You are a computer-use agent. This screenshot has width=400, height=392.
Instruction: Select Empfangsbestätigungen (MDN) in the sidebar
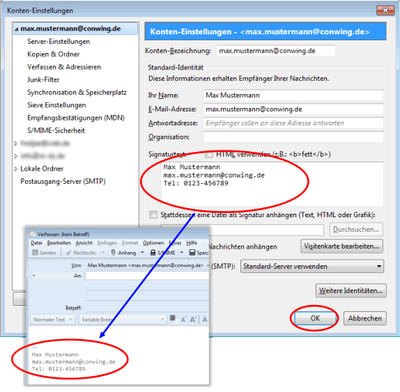point(76,118)
